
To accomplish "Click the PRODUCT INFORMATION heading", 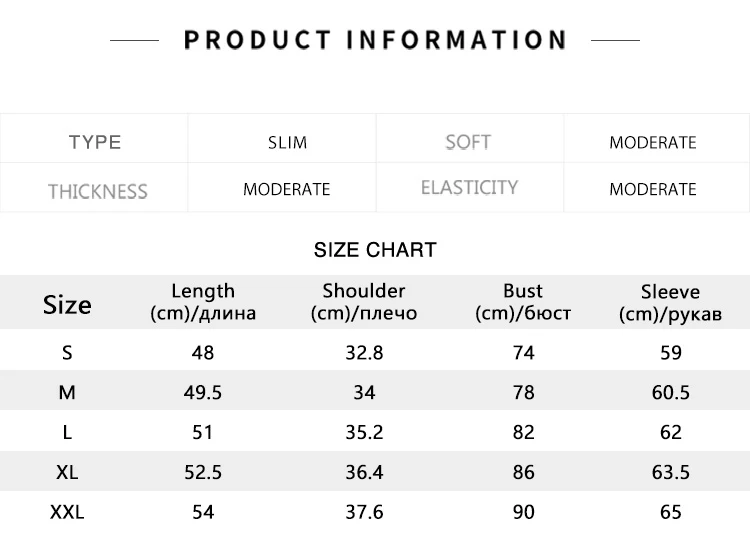I will (x=375, y=40).
